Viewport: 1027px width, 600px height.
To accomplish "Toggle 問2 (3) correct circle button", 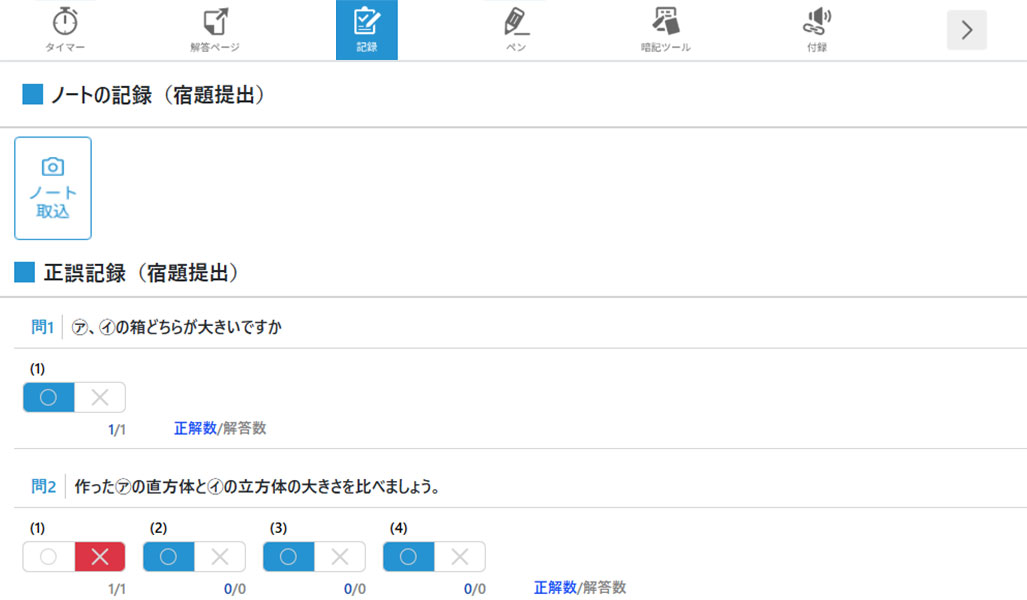I will click(288, 557).
